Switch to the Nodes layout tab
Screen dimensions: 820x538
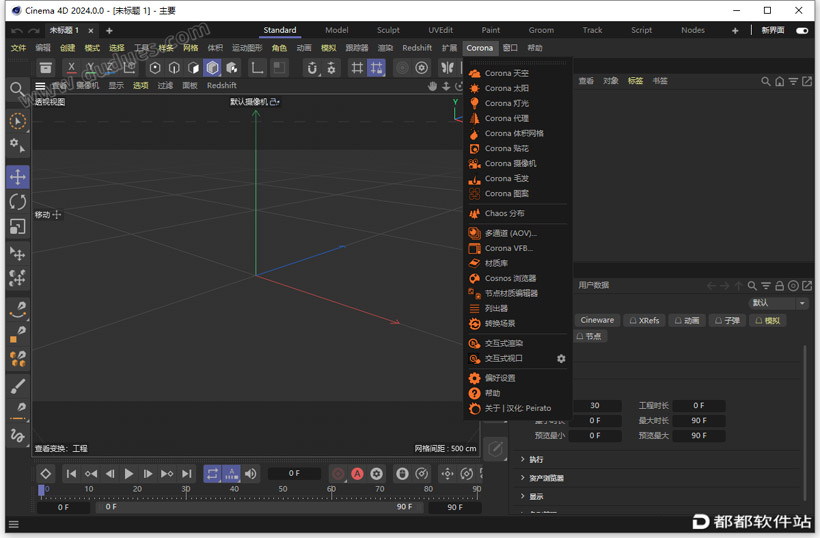(x=692, y=30)
